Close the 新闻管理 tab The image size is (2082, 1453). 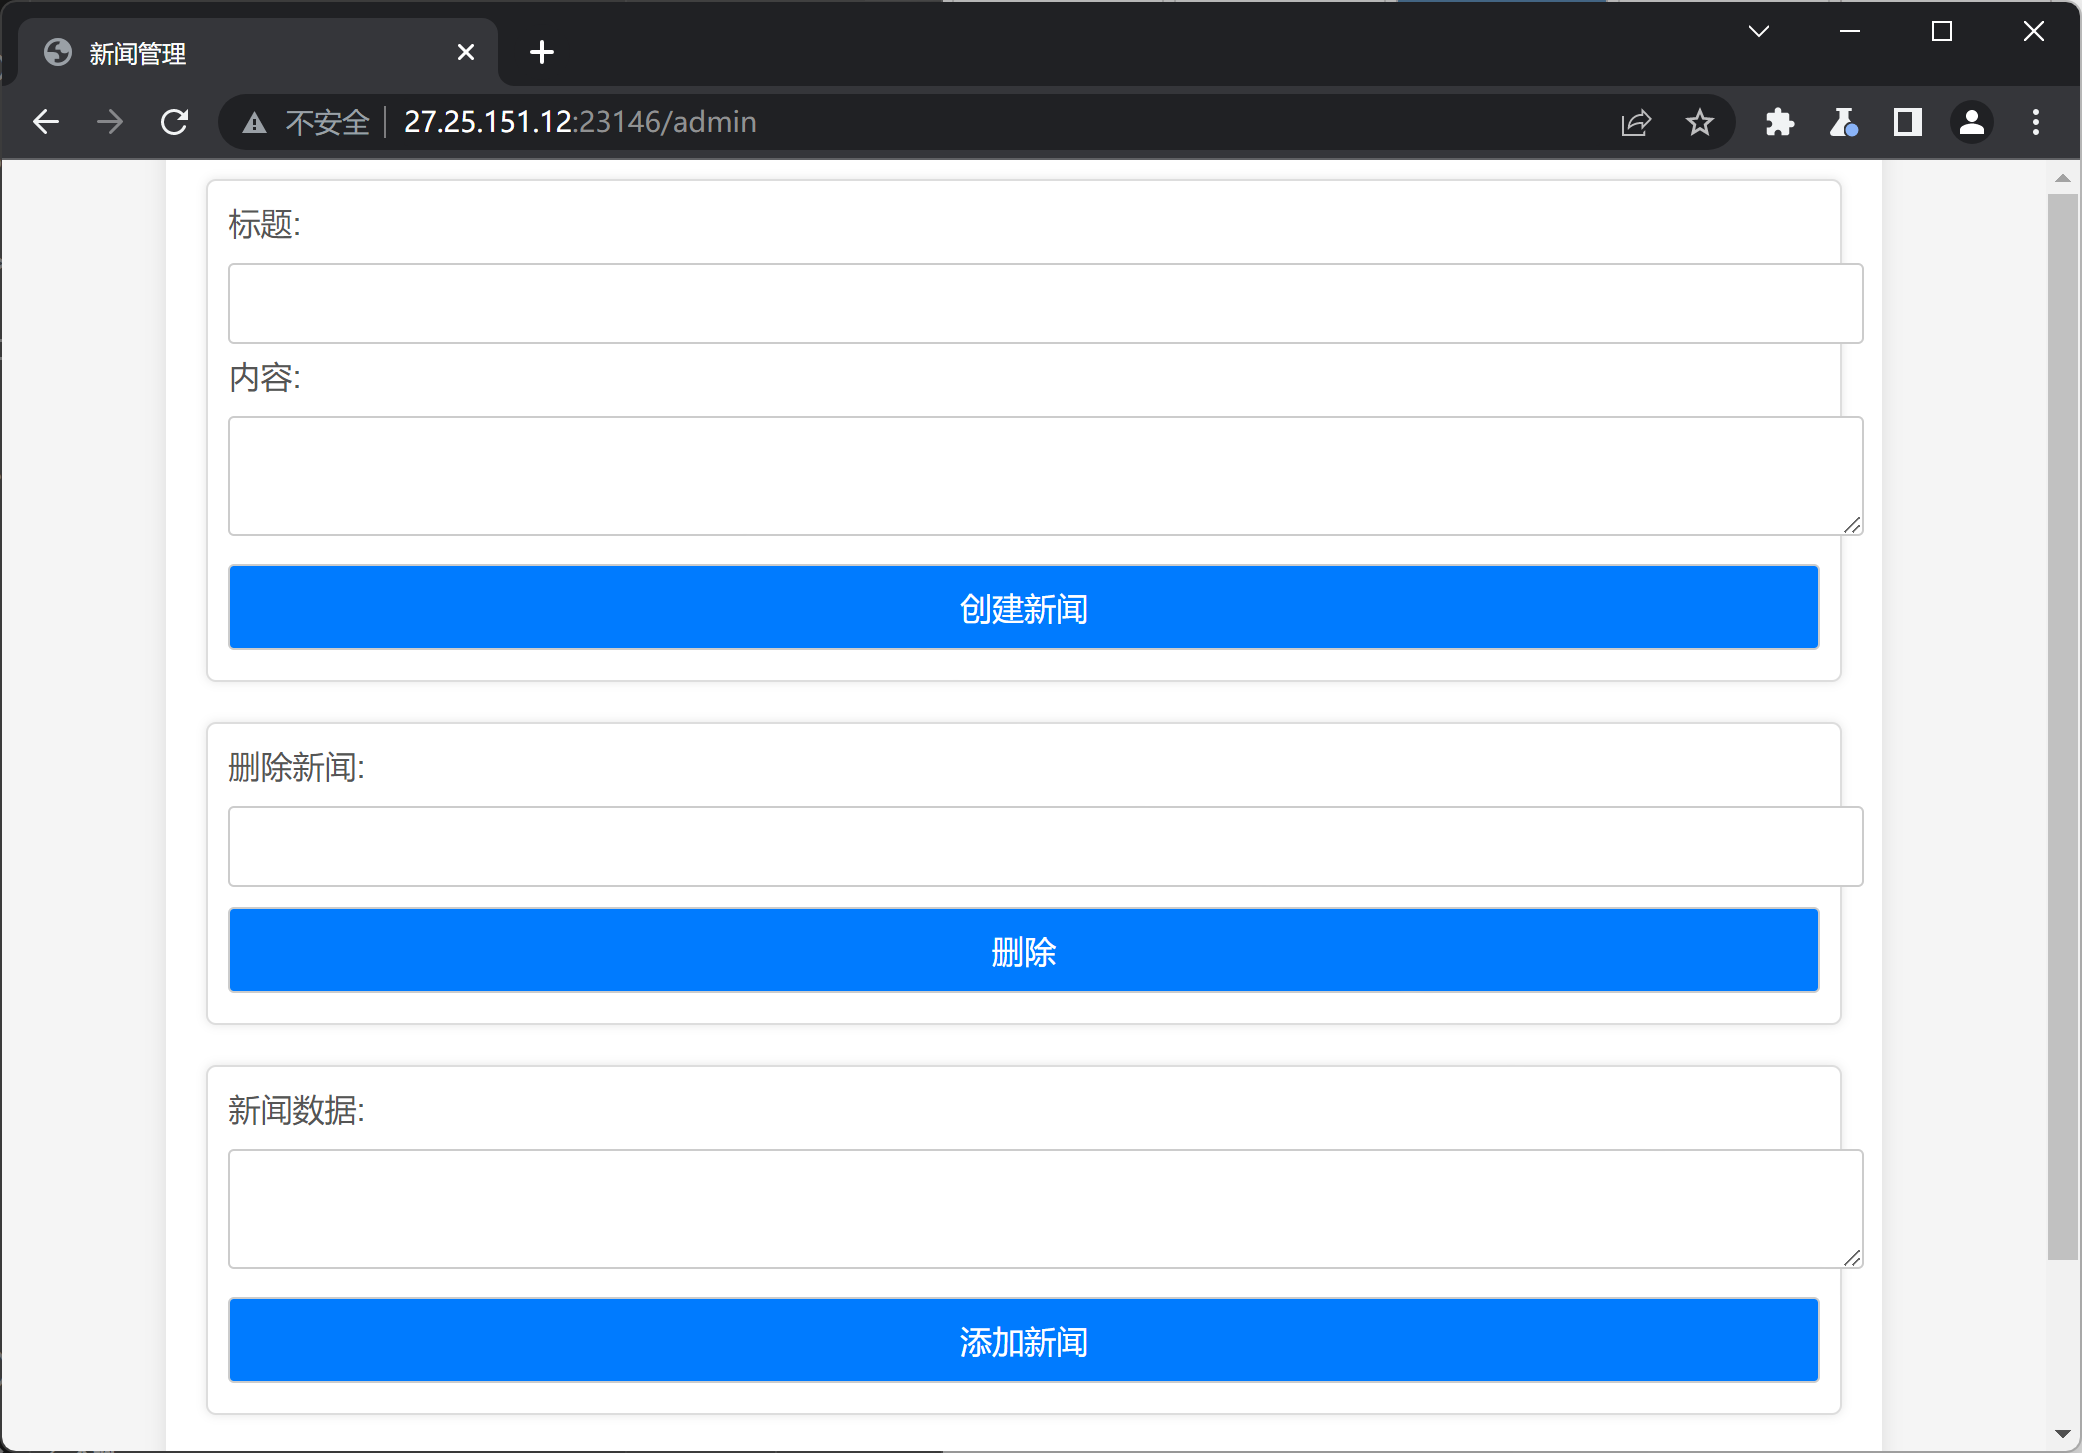466,52
